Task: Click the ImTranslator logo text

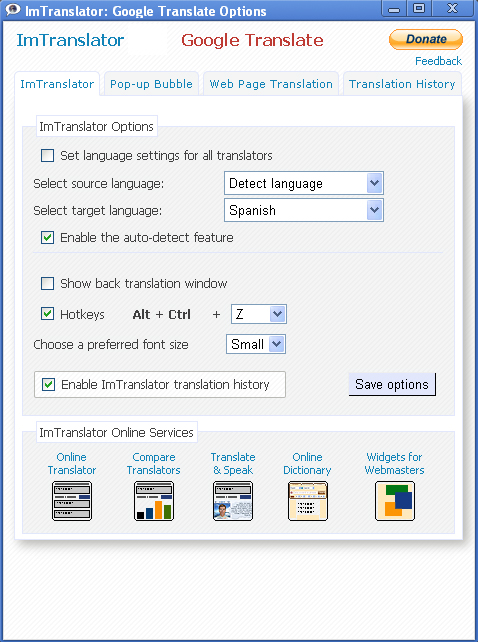Action: tap(70, 40)
